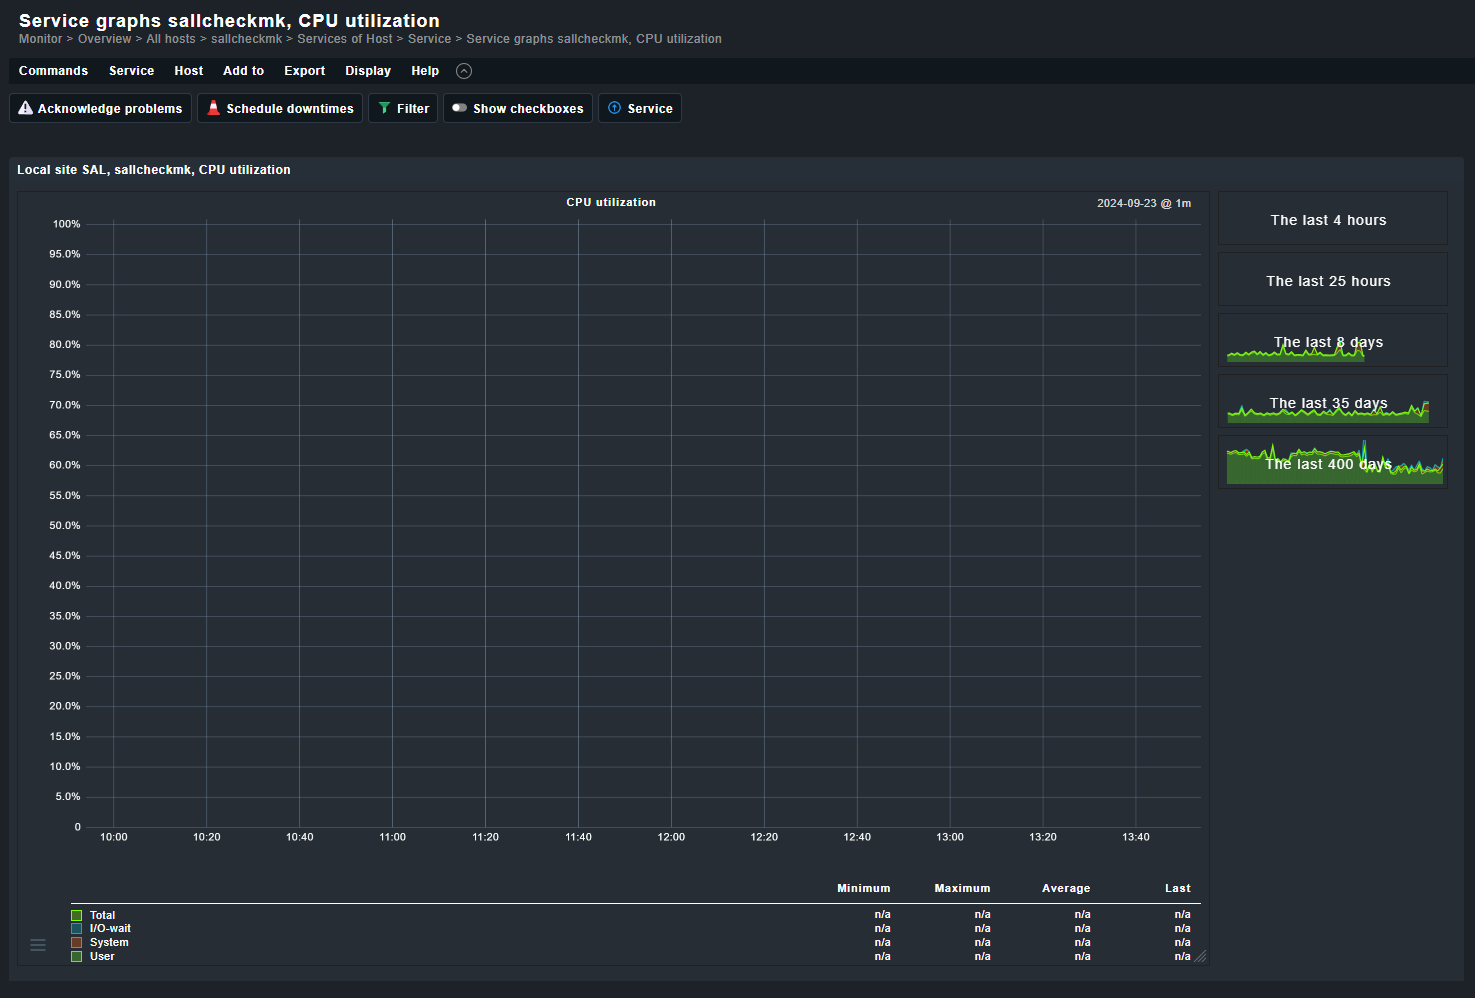Screen dimensions: 1475x998
Task: Open the Export menu
Action: click(x=304, y=70)
